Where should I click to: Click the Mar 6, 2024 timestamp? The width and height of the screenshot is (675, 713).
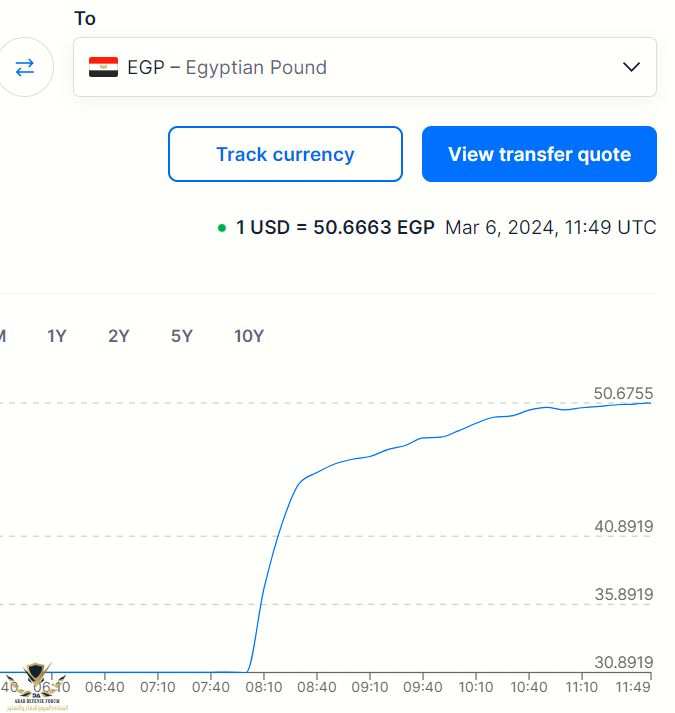[550, 227]
